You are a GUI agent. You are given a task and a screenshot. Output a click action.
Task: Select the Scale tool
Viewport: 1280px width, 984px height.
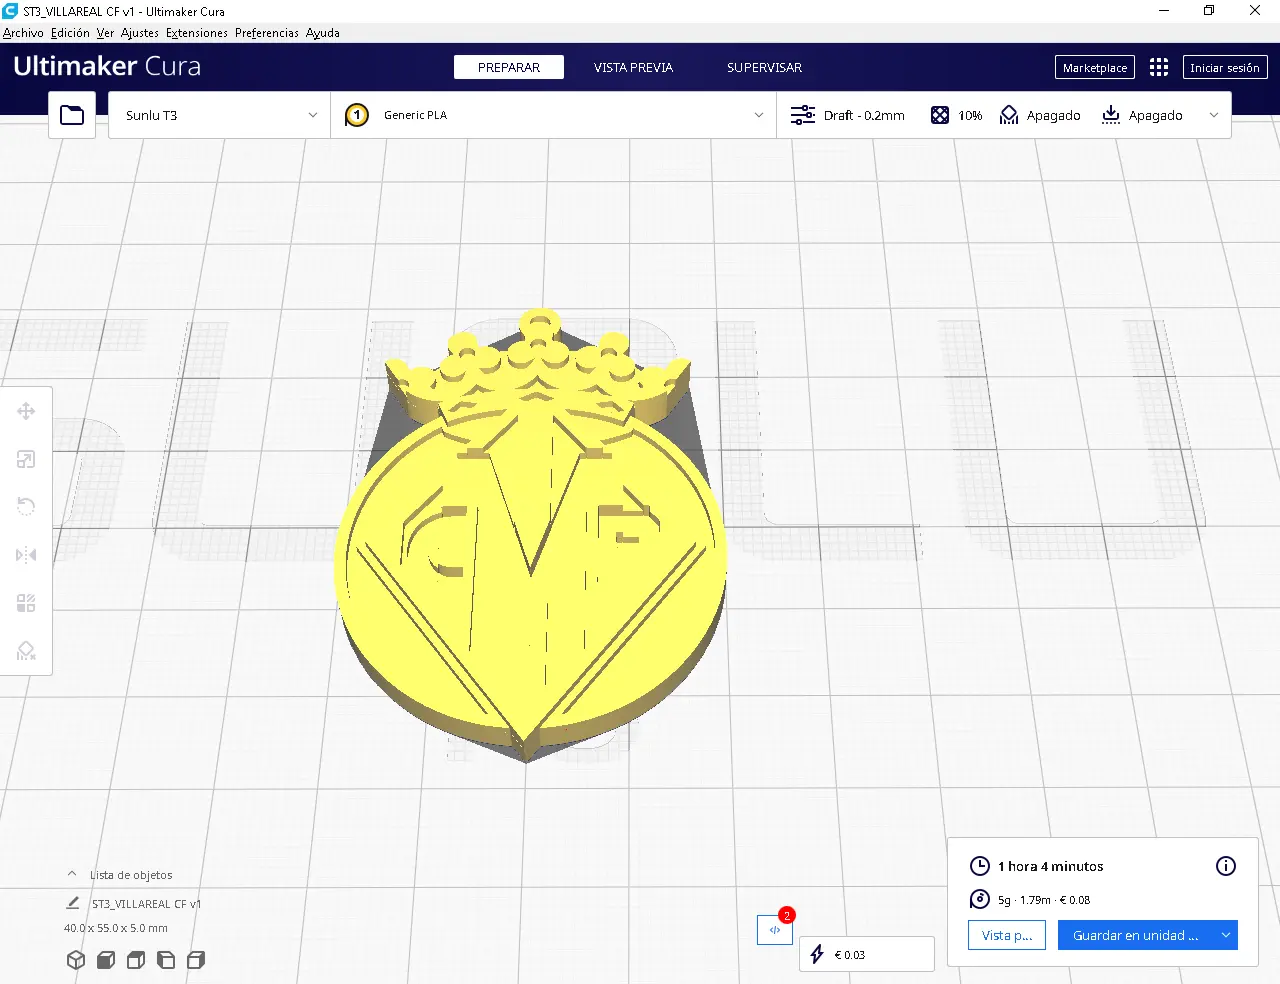26,458
